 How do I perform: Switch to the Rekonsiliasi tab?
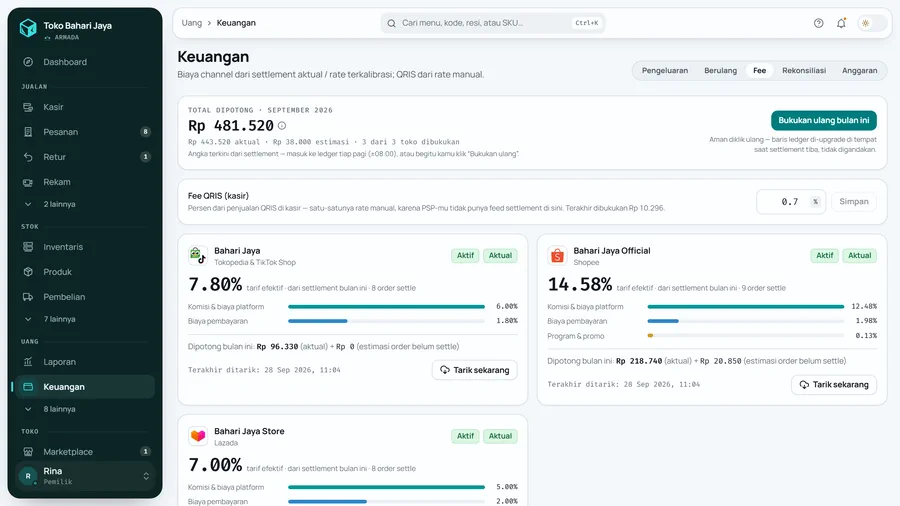804,71
